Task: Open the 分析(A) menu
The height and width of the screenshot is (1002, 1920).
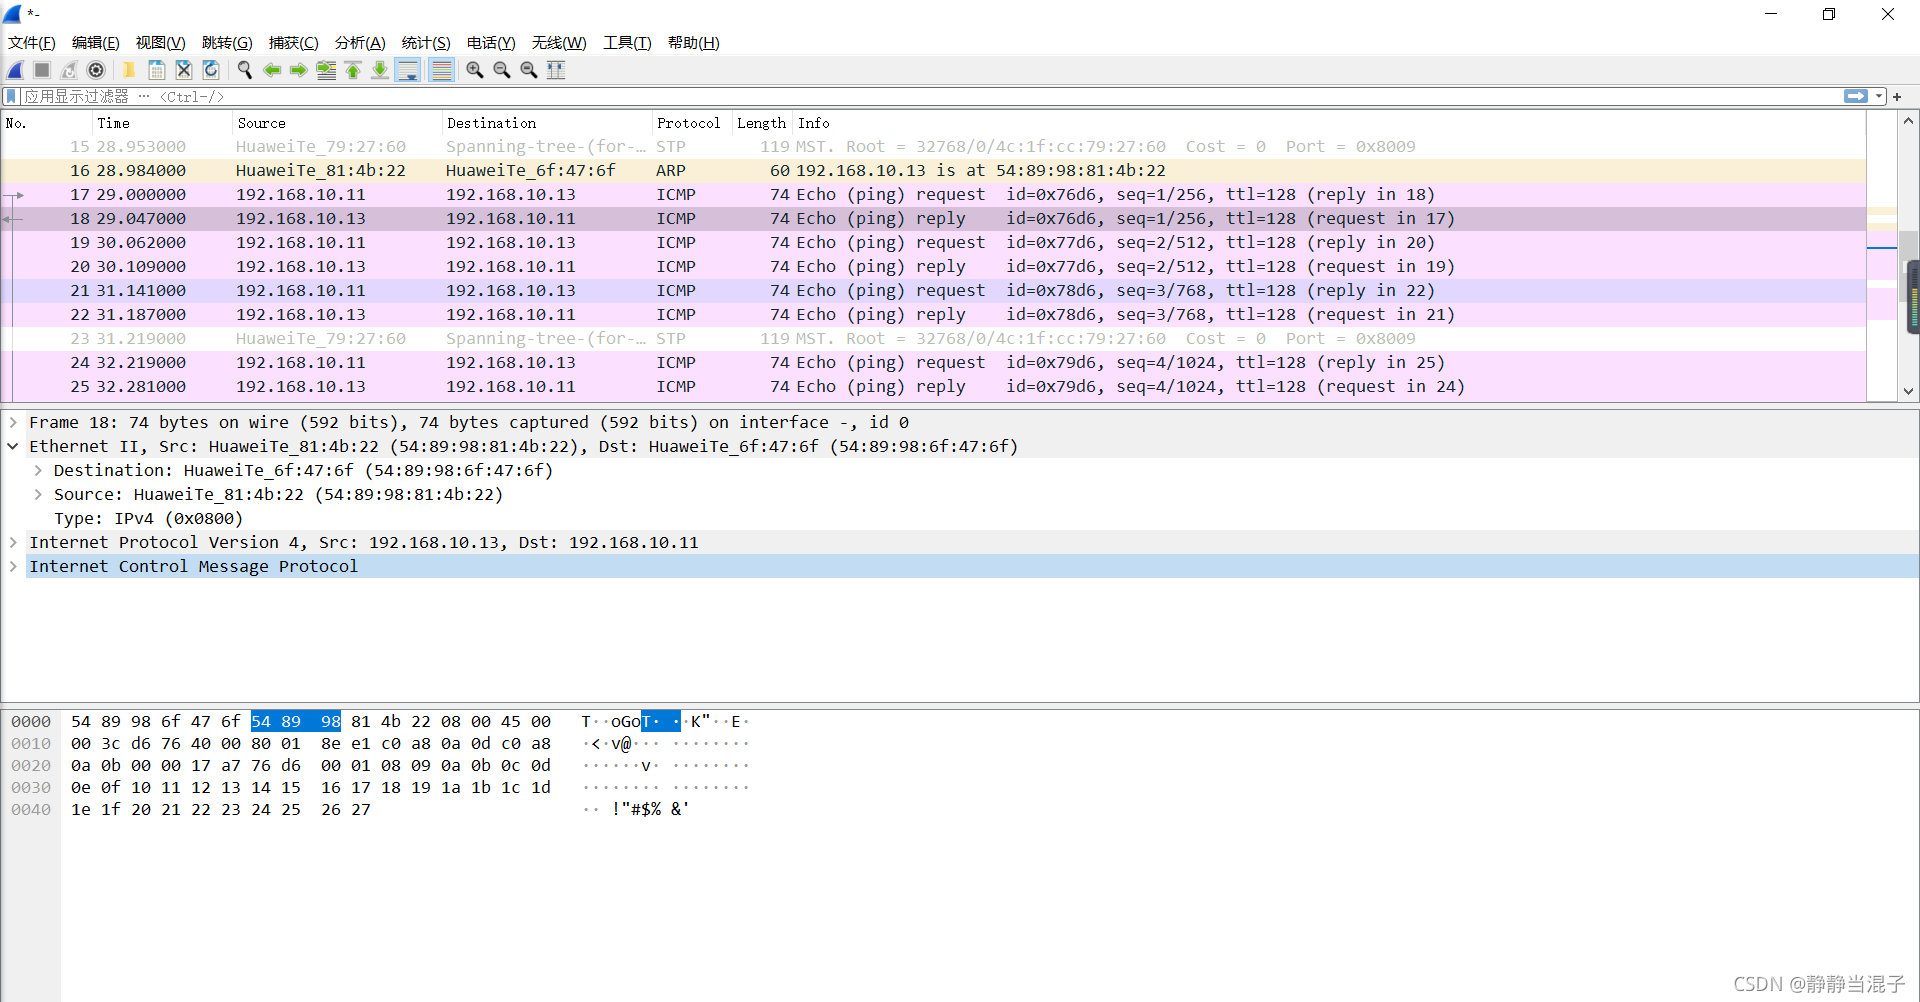Action: [360, 42]
